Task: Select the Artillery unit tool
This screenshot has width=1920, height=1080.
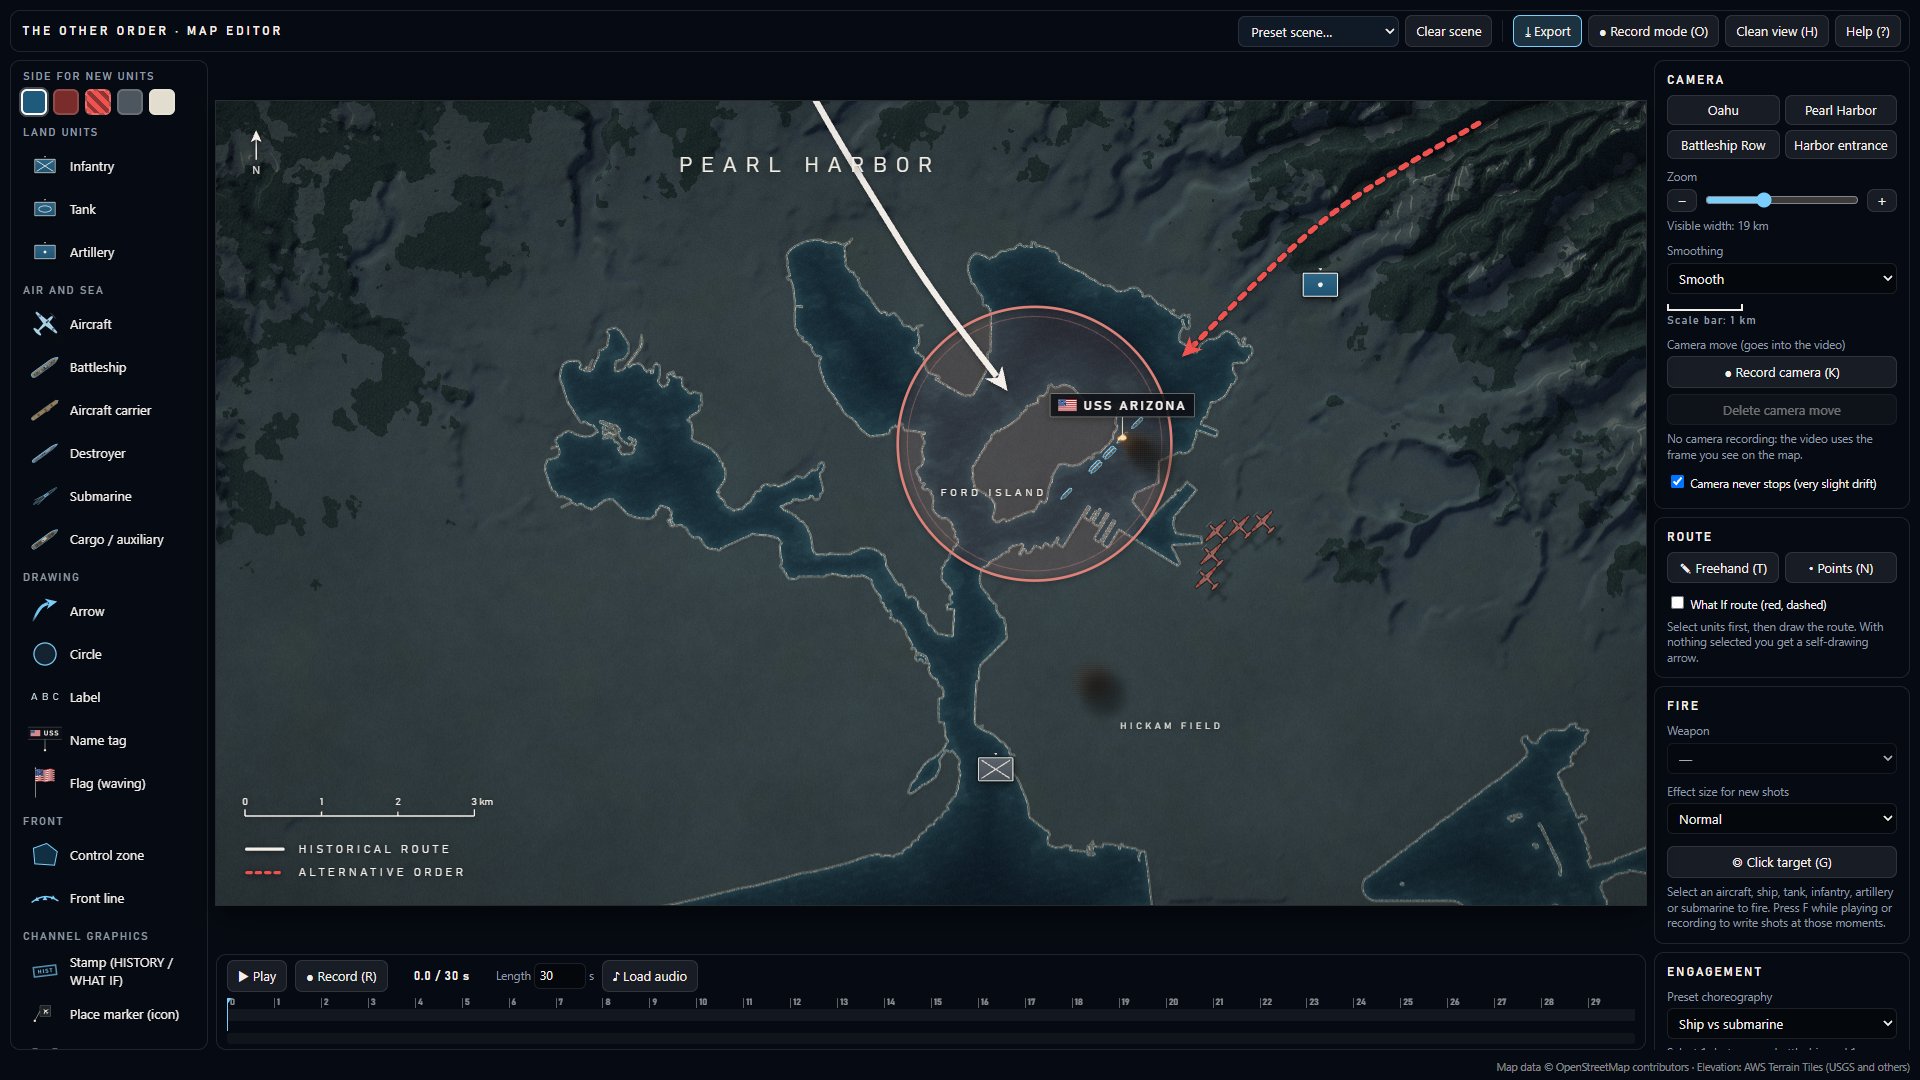Action: click(x=109, y=252)
